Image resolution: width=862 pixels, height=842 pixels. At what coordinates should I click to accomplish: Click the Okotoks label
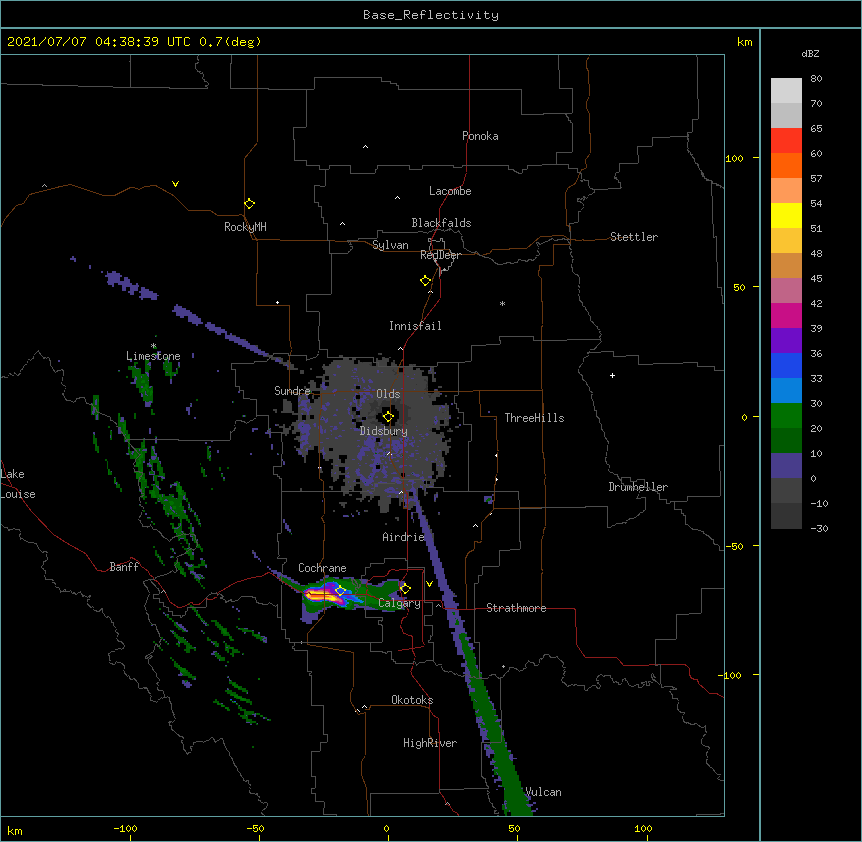pyautogui.click(x=412, y=700)
